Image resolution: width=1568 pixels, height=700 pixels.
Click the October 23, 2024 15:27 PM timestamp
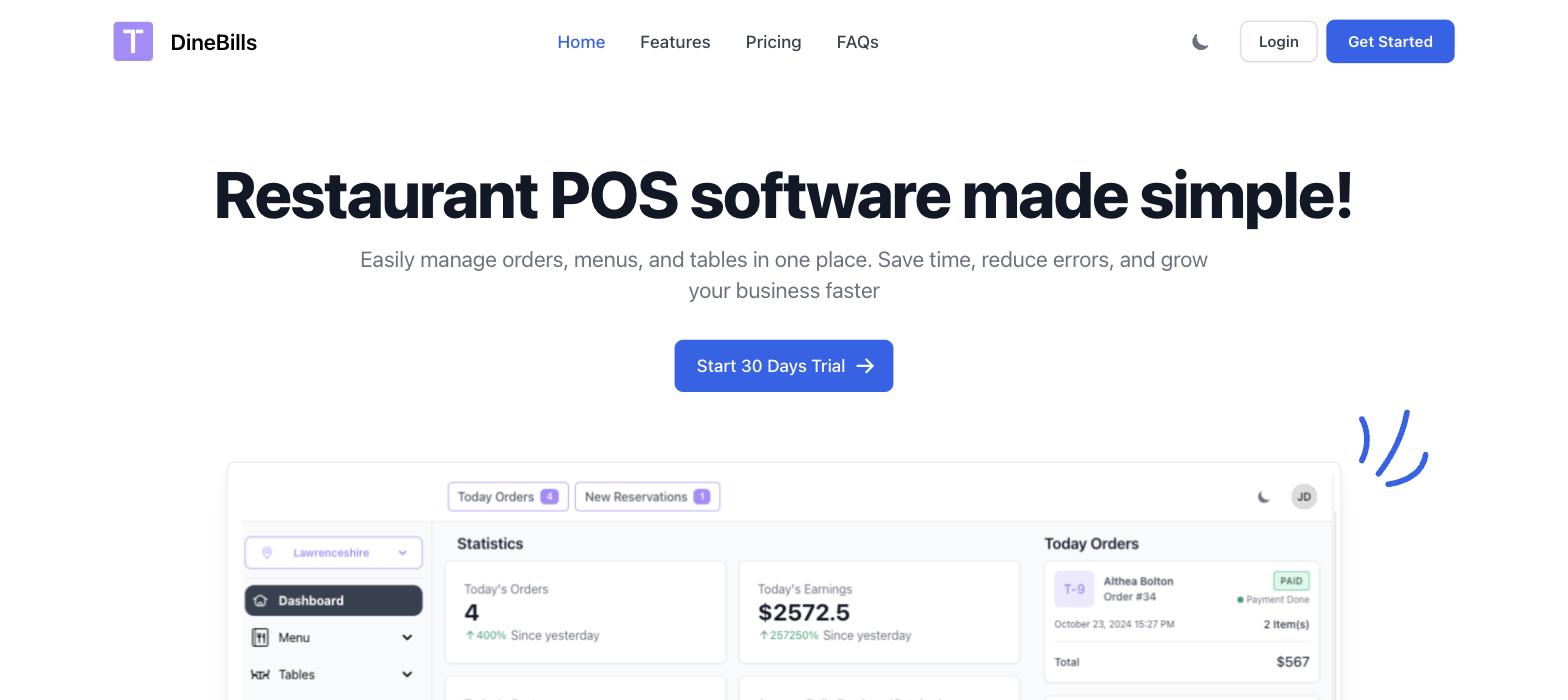click(1114, 624)
